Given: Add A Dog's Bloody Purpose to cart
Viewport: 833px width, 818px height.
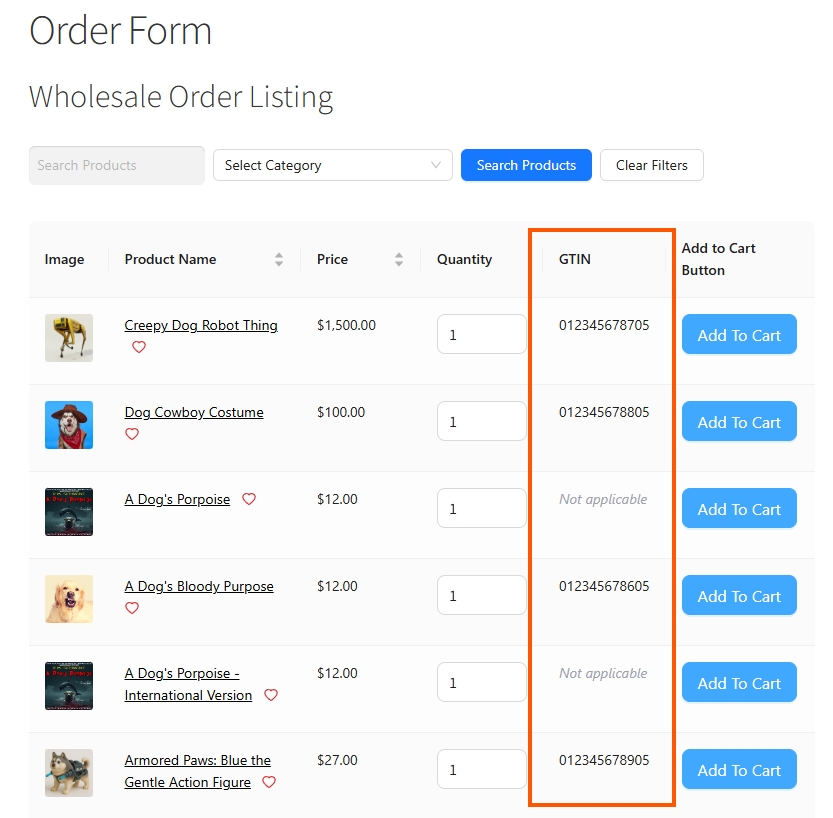Looking at the screenshot, I should click(739, 596).
